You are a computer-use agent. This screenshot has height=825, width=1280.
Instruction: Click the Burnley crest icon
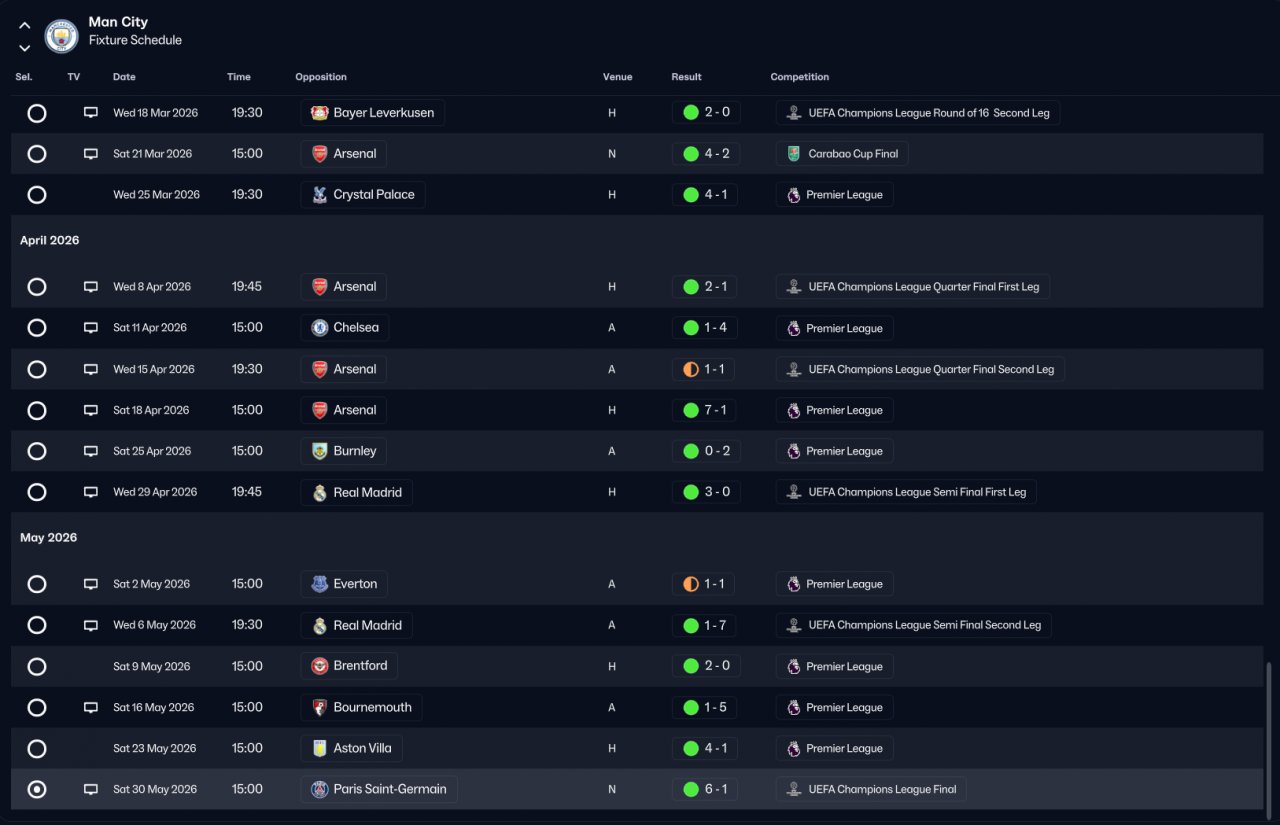319,451
